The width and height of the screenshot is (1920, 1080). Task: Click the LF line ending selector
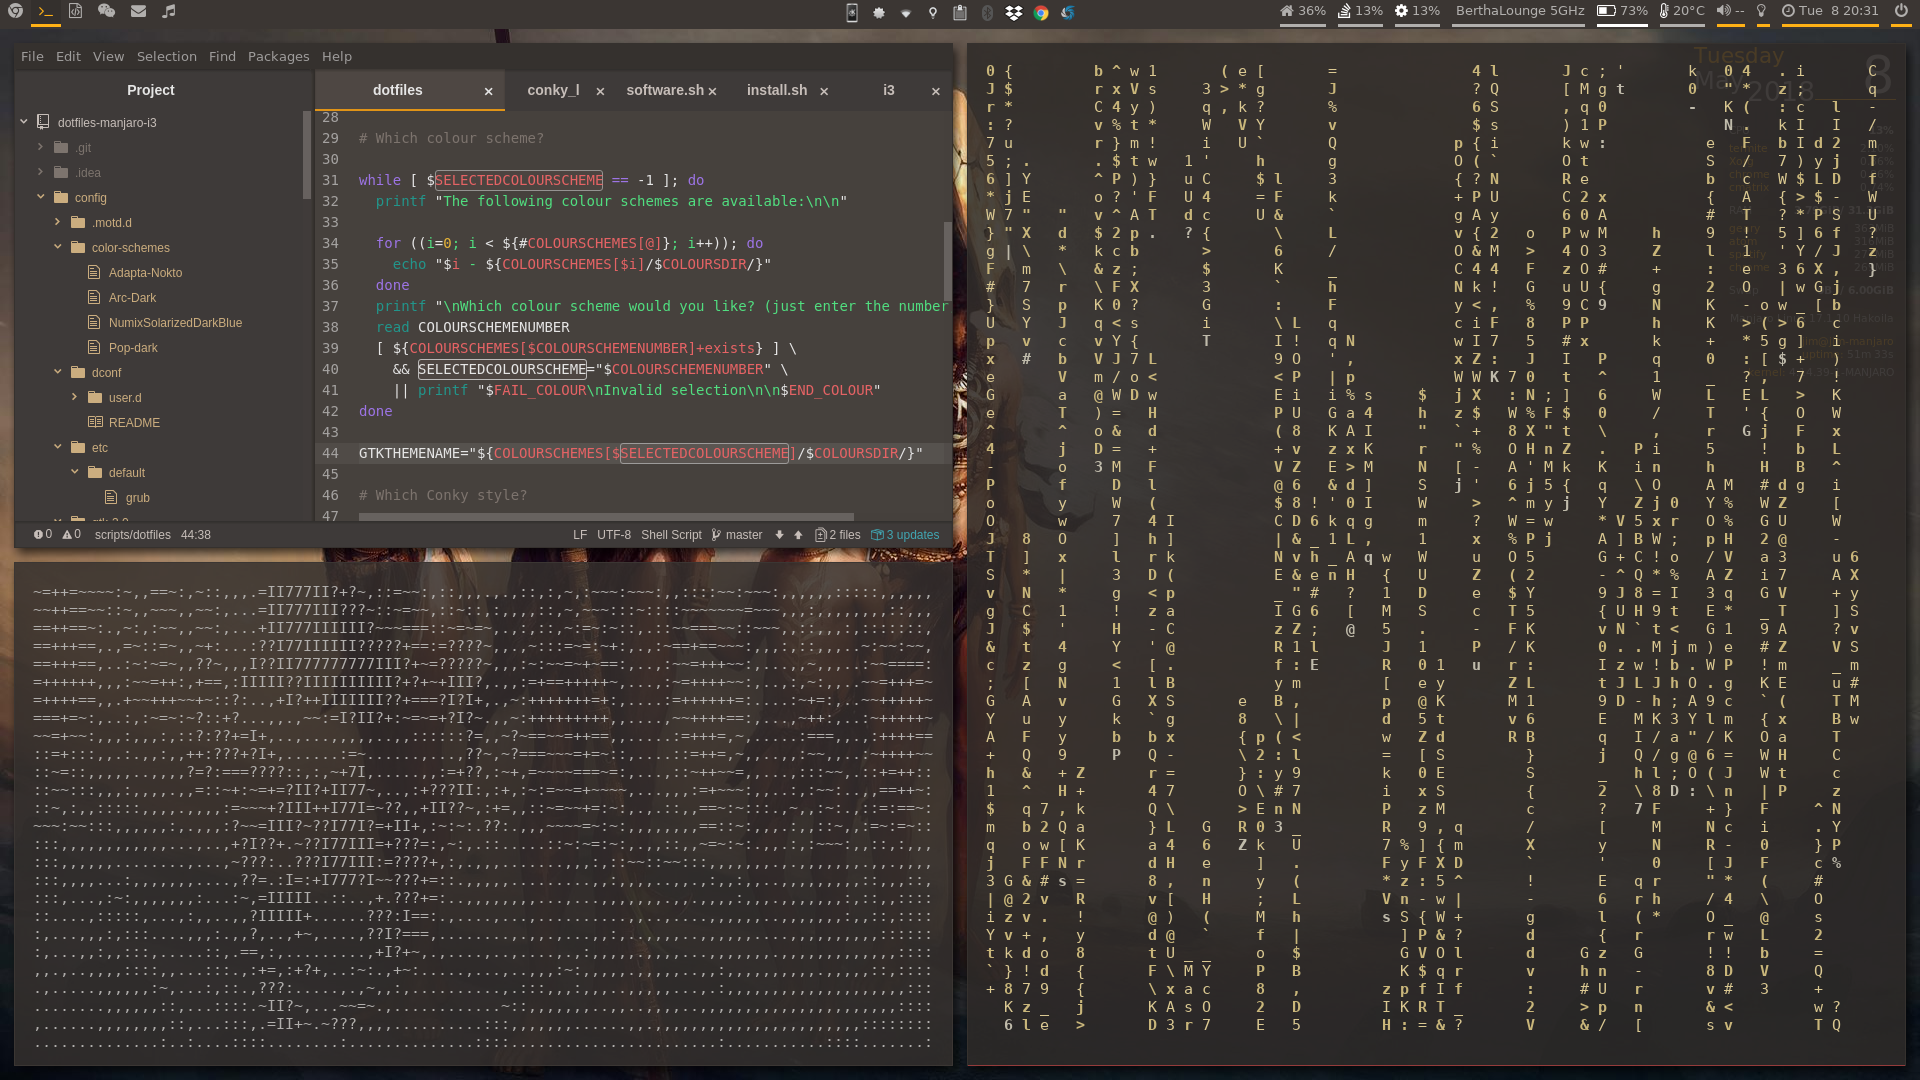point(580,535)
